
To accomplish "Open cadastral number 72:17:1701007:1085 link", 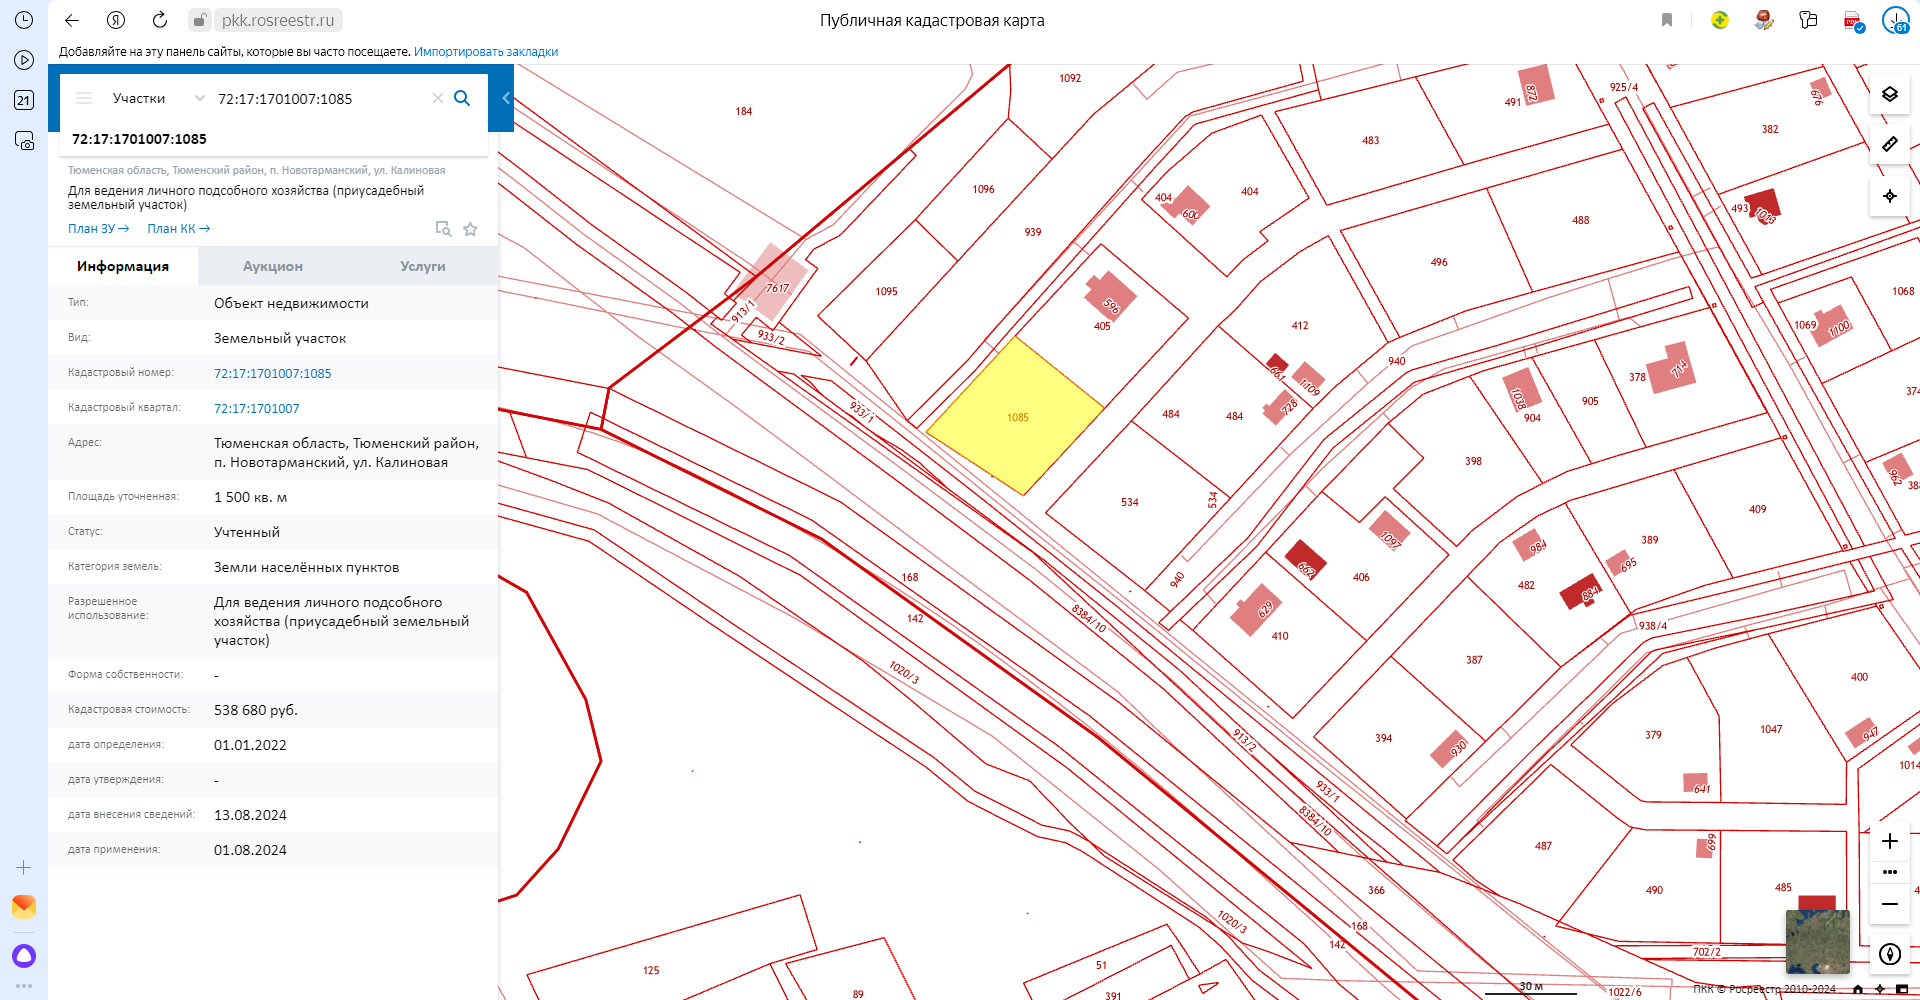I will (272, 373).
